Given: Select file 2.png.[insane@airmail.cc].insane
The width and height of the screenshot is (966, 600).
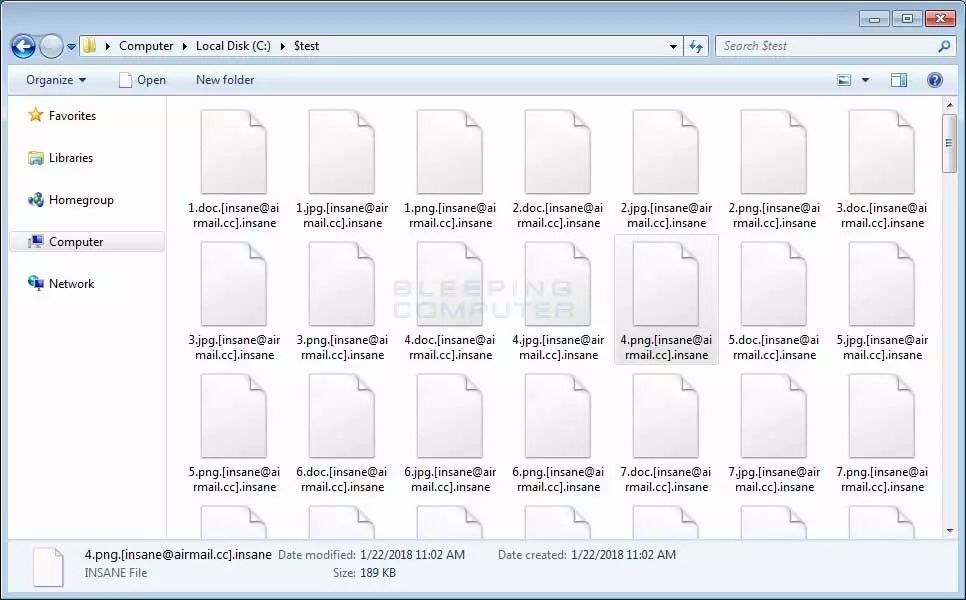Looking at the screenshot, I should tap(774, 168).
